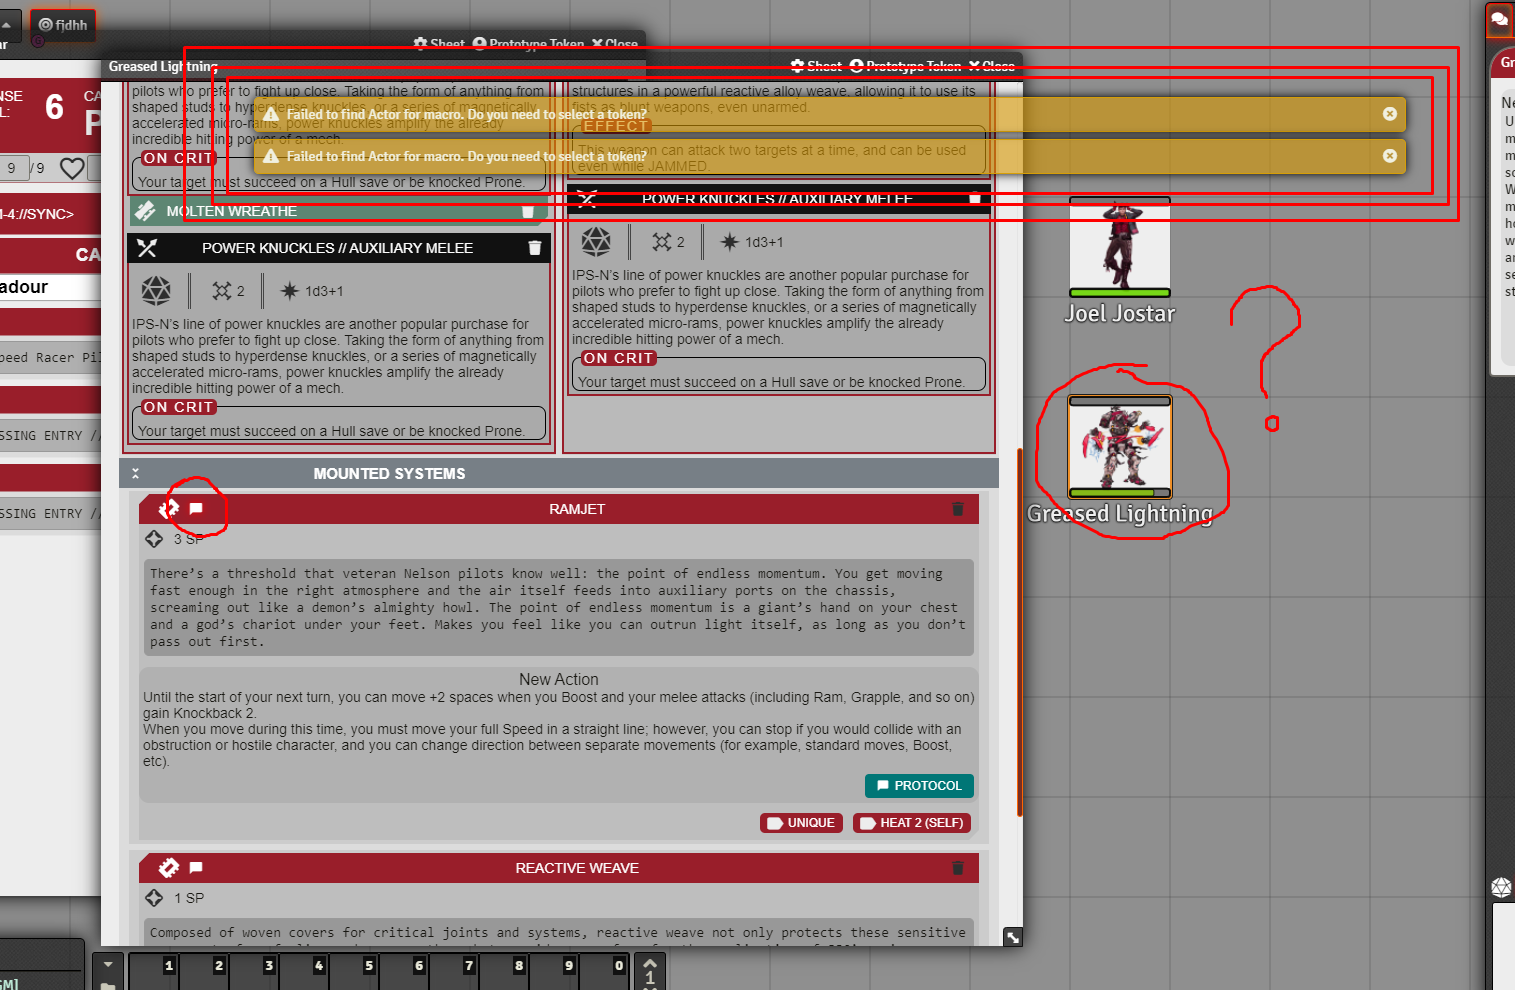Click the 'Greased Lightning' window title

[163, 66]
